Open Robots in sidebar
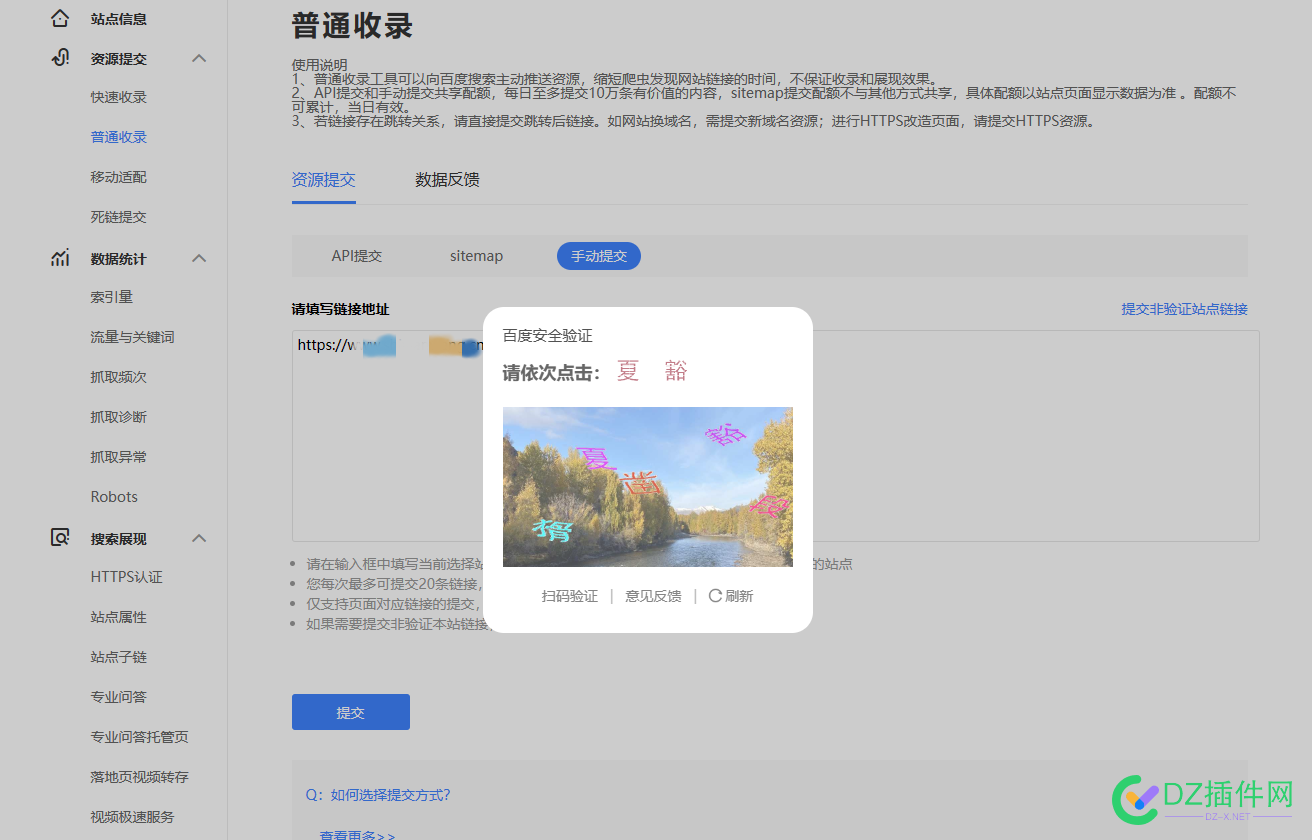 (114, 497)
